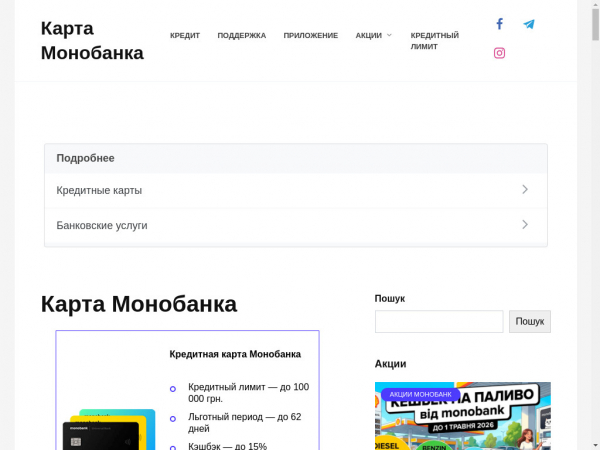This screenshot has height=450, width=600.
Task: Open the Кредитный лимит menu item
Action: (x=435, y=41)
